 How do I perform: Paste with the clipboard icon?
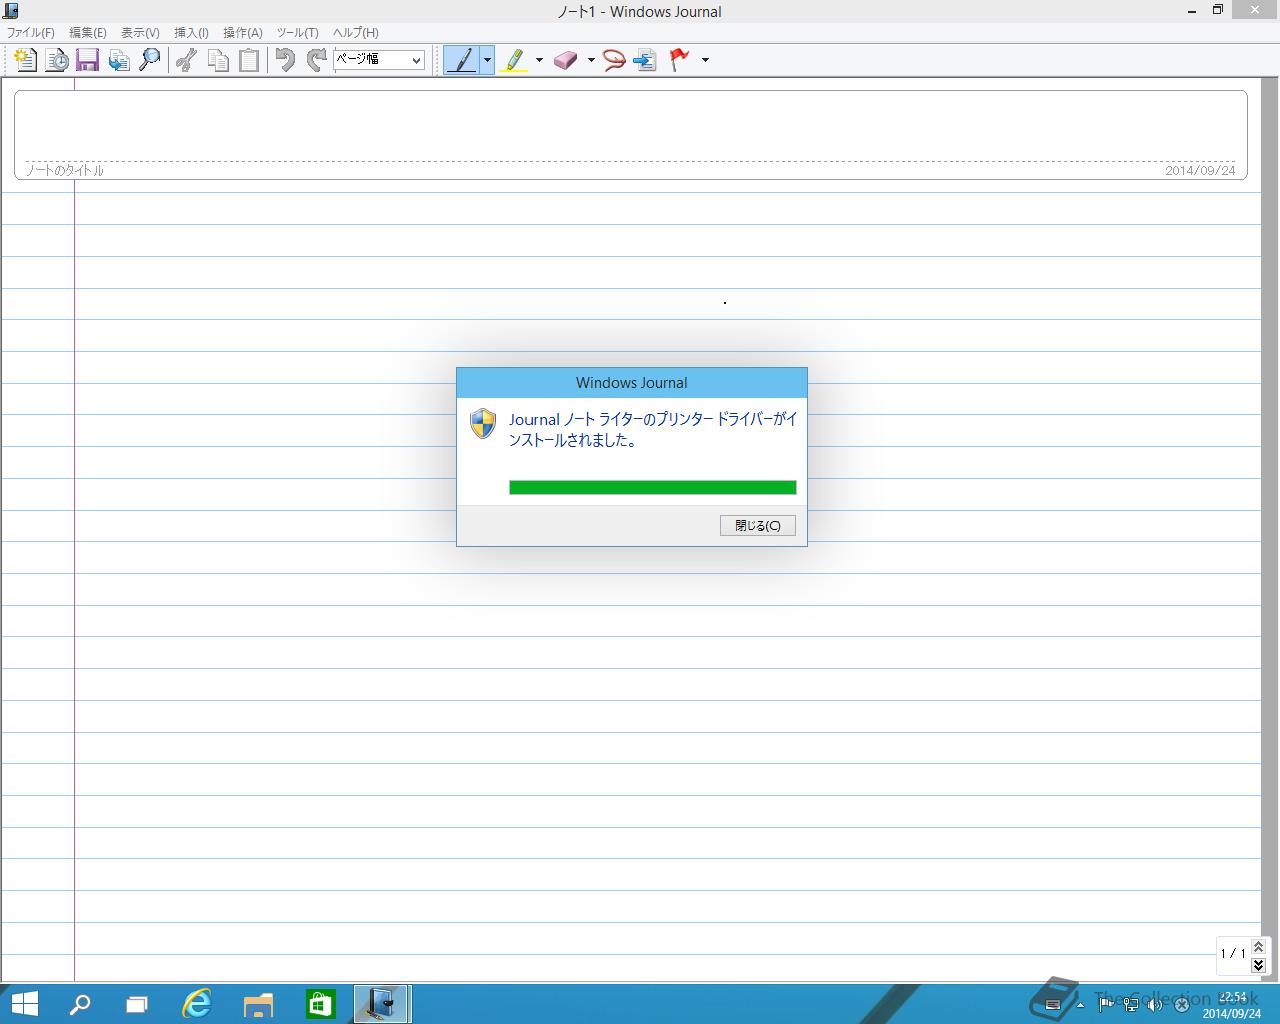tap(248, 60)
